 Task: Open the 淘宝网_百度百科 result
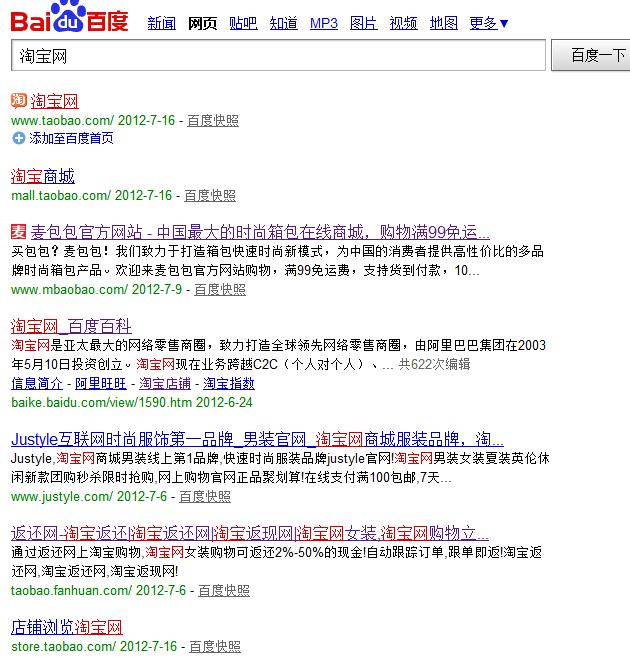tap(71, 326)
